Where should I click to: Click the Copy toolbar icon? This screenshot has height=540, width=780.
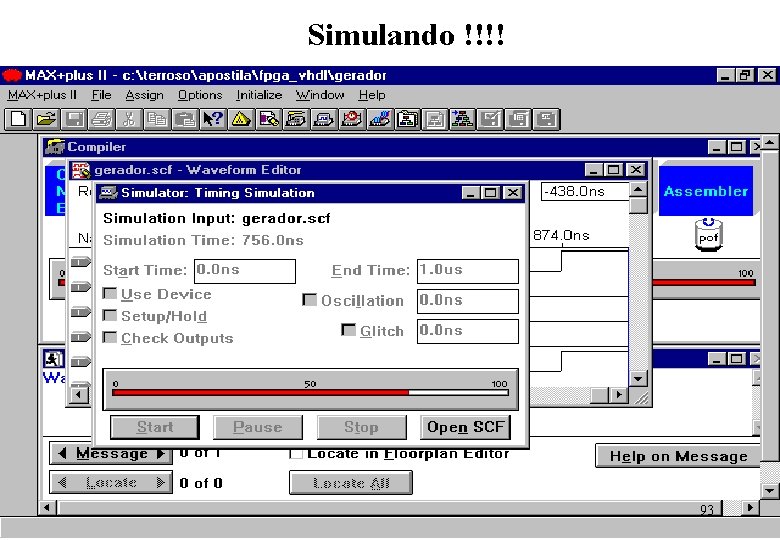157,119
